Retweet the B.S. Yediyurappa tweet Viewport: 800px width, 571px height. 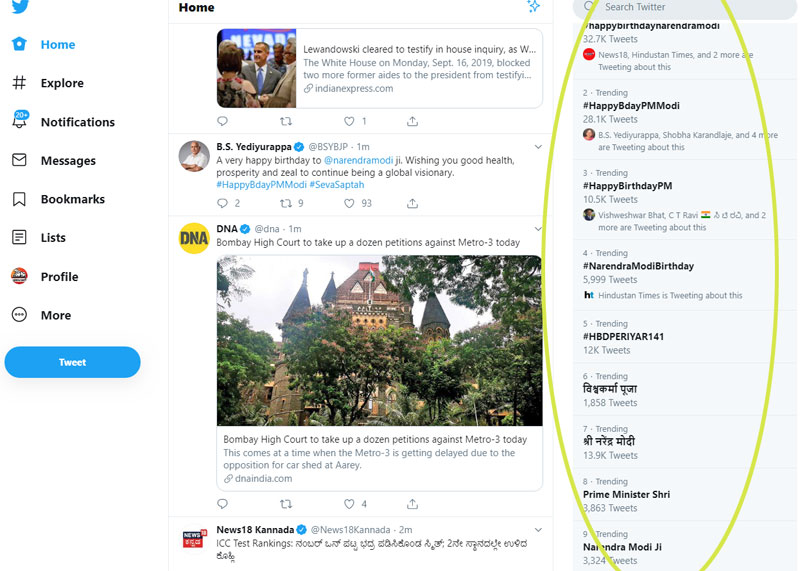(x=286, y=203)
